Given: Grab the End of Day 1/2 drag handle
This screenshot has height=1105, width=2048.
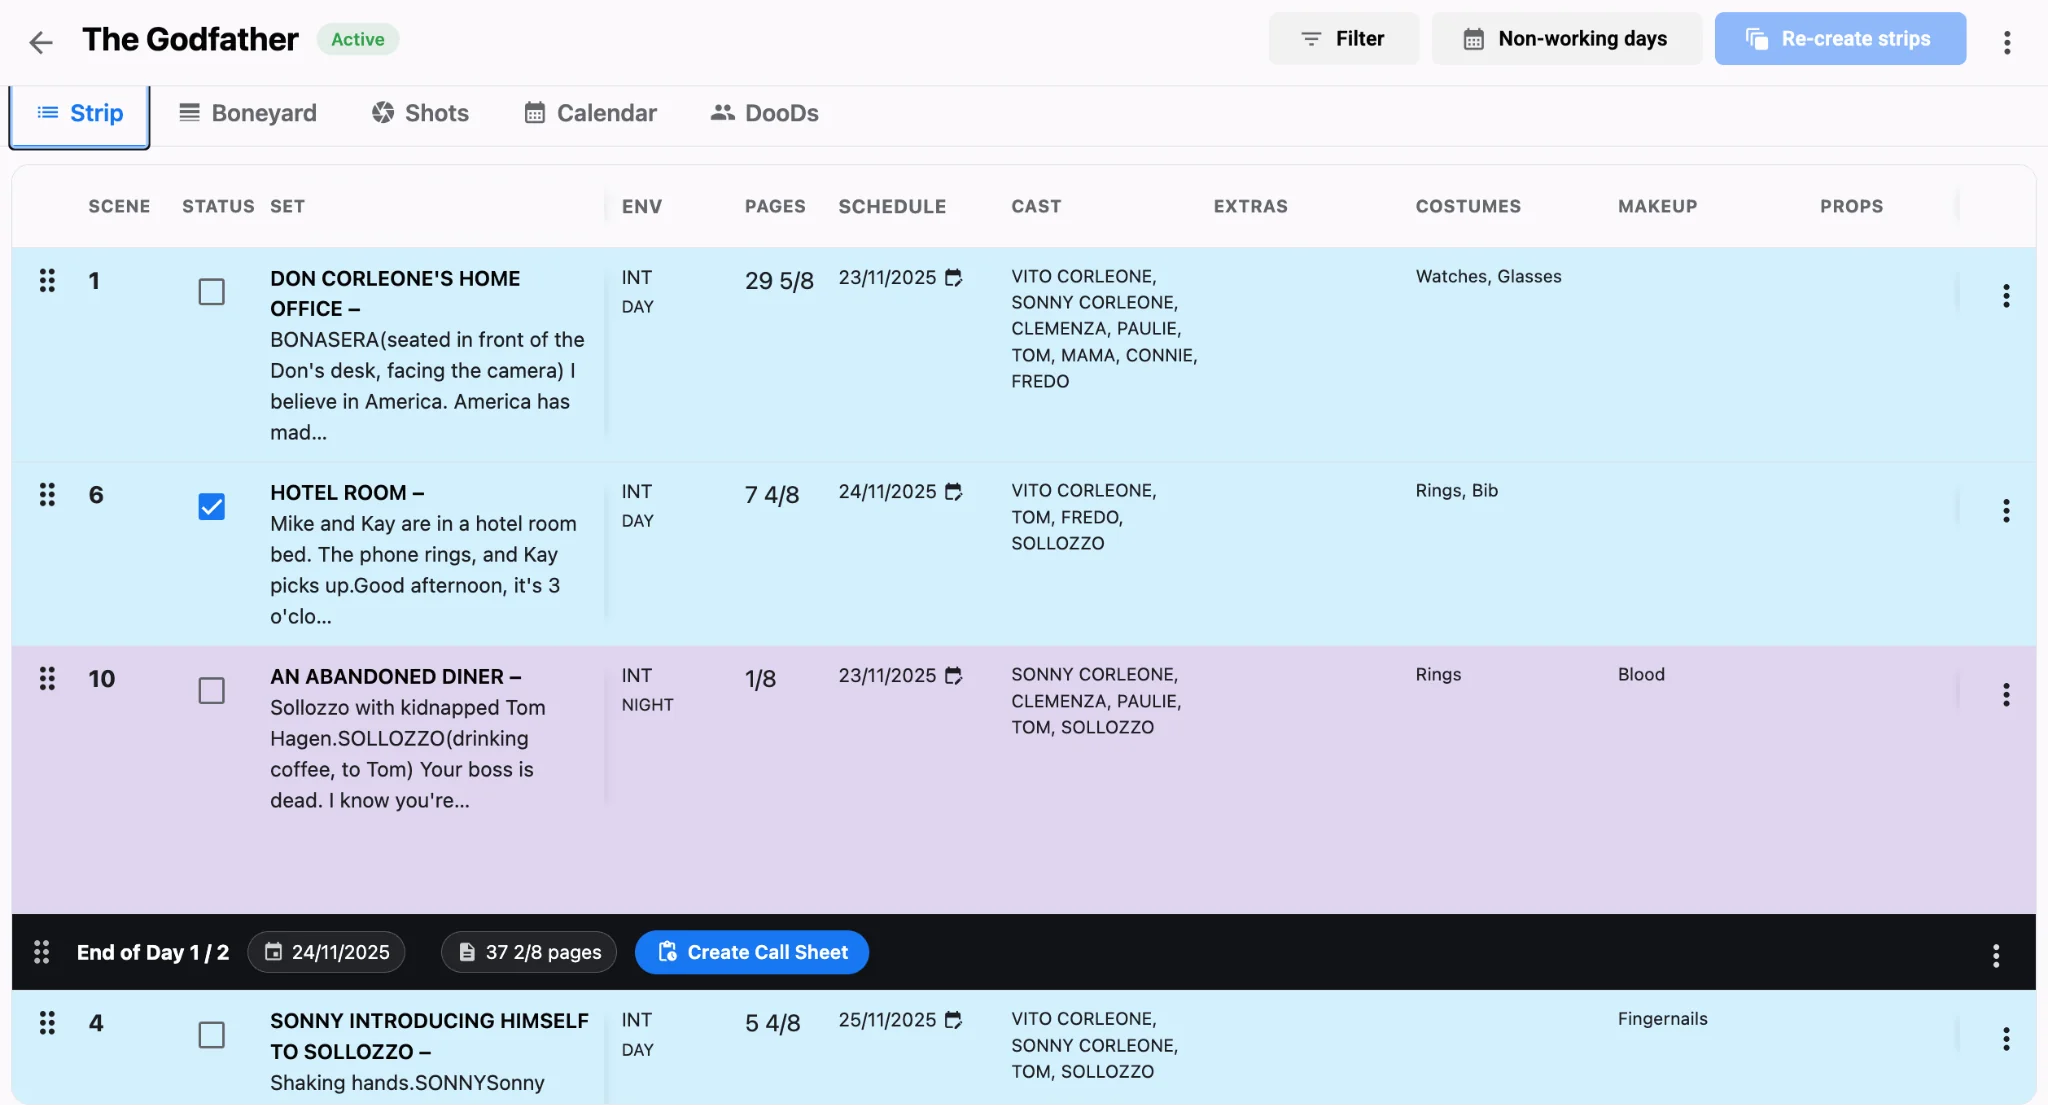Looking at the screenshot, I should point(41,952).
